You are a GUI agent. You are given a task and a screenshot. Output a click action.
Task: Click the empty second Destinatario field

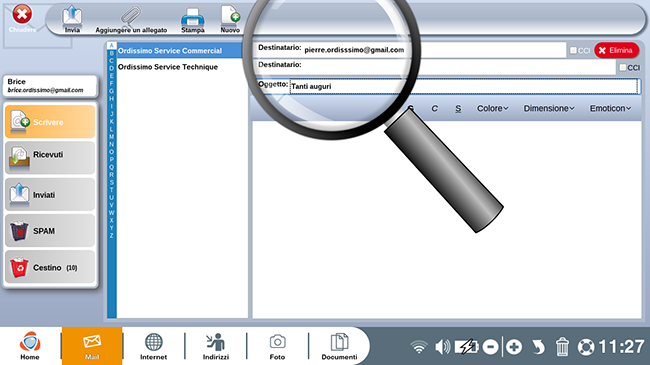click(x=458, y=67)
